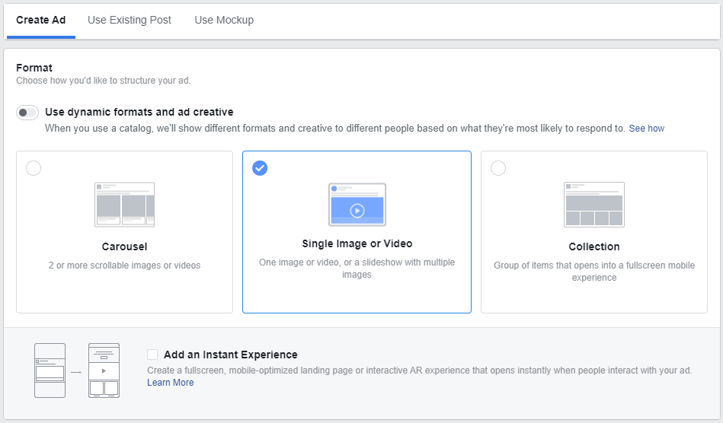The width and height of the screenshot is (723, 423).
Task: Click '2 or more scrollable images or videos'
Action: click(x=124, y=265)
